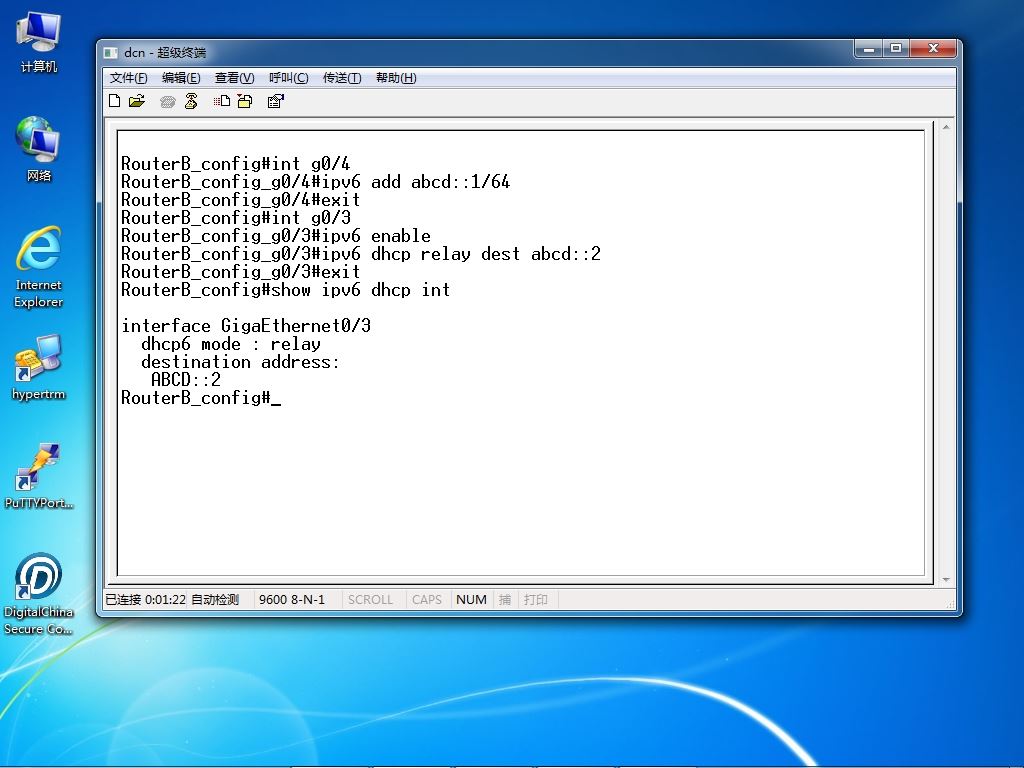Image resolution: width=1024 pixels, height=768 pixels.
Task: Click the 'dhcp6 mode : relay' line
Action: coord(231,344)
